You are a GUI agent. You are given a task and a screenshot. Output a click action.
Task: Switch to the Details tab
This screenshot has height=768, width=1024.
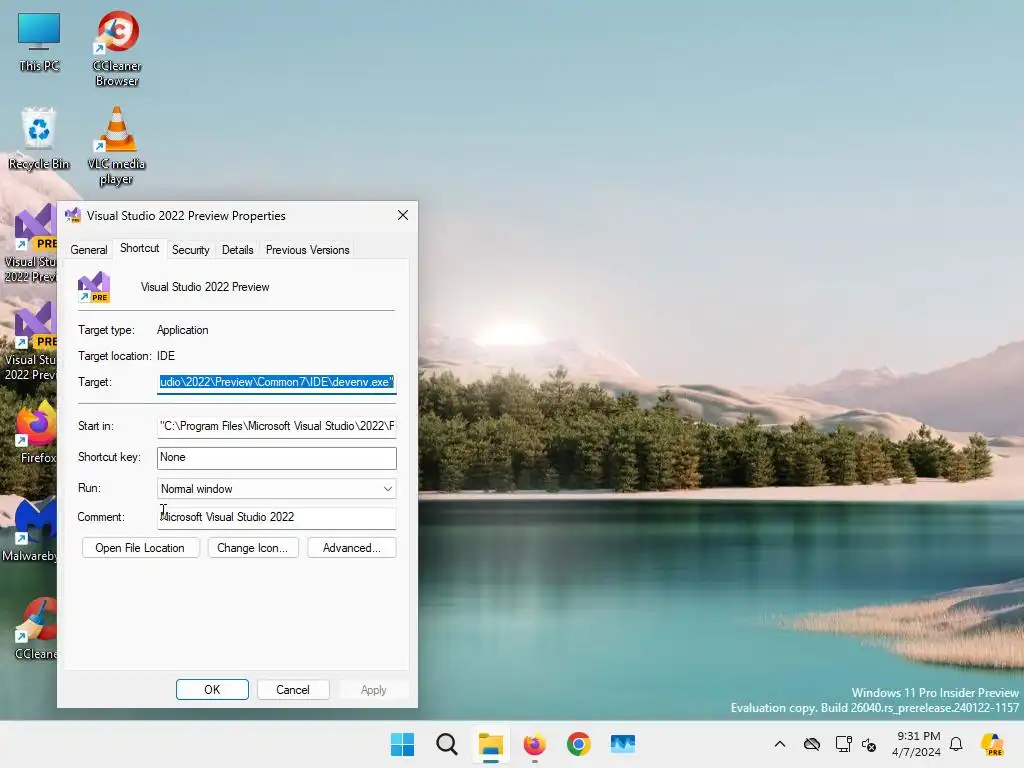237,250
